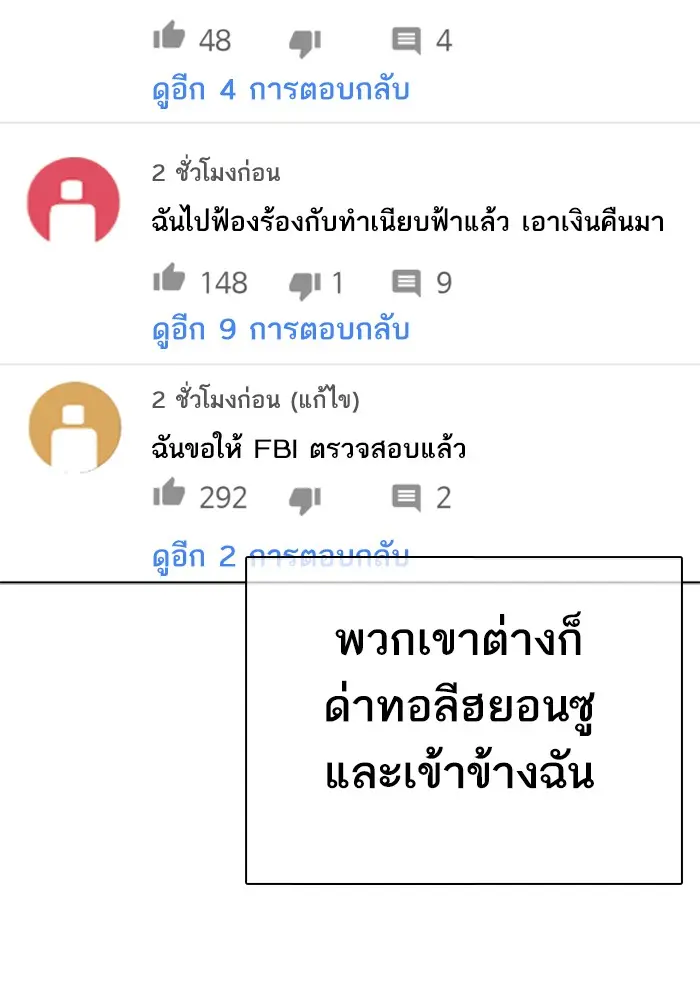
Task: Click the narration box with พวกเขาต่างก็ text
Action: tap(464, 721)
